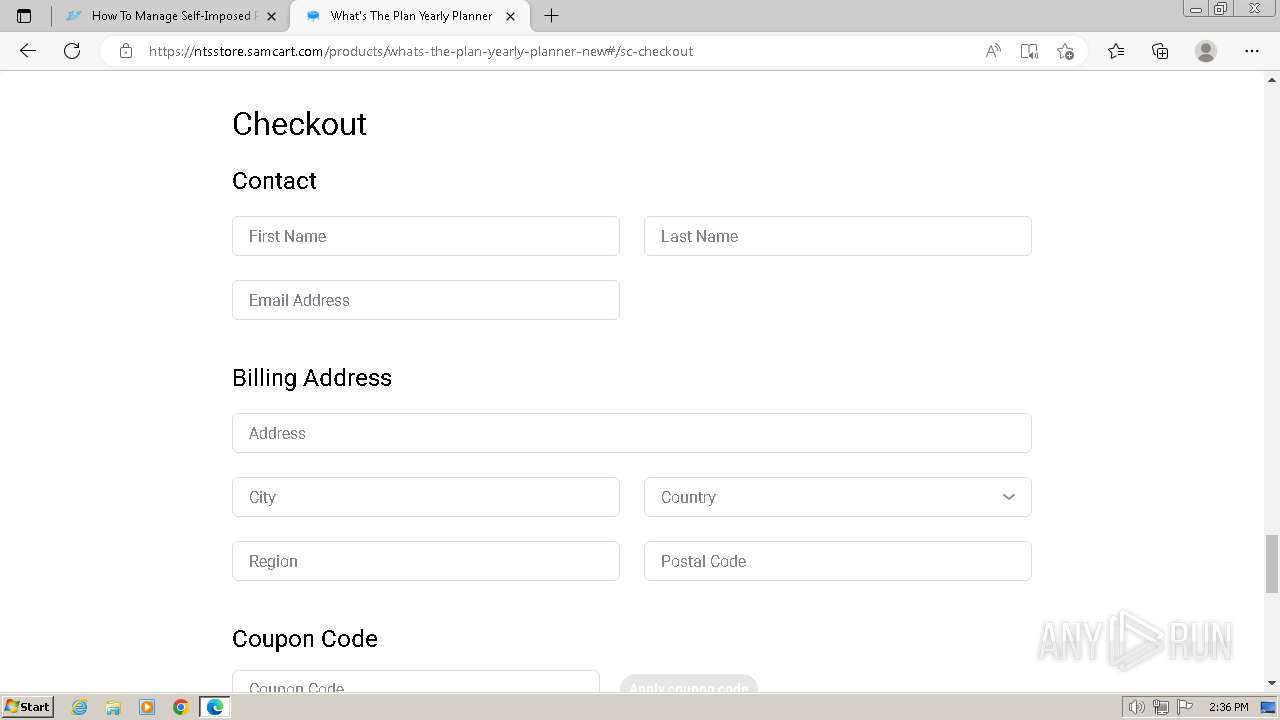Click the scrollbar up arrow
Screen dimensions: 1280x720
(1272, 79)
